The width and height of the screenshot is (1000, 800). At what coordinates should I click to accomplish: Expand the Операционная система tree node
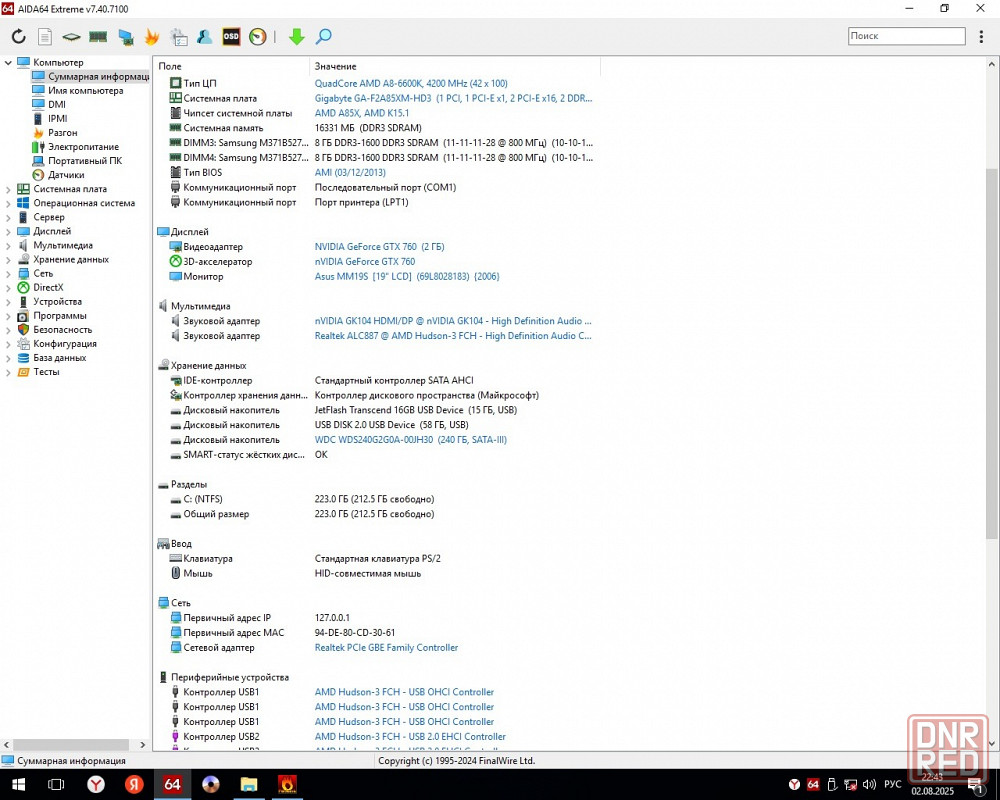(x=8, y=203)
